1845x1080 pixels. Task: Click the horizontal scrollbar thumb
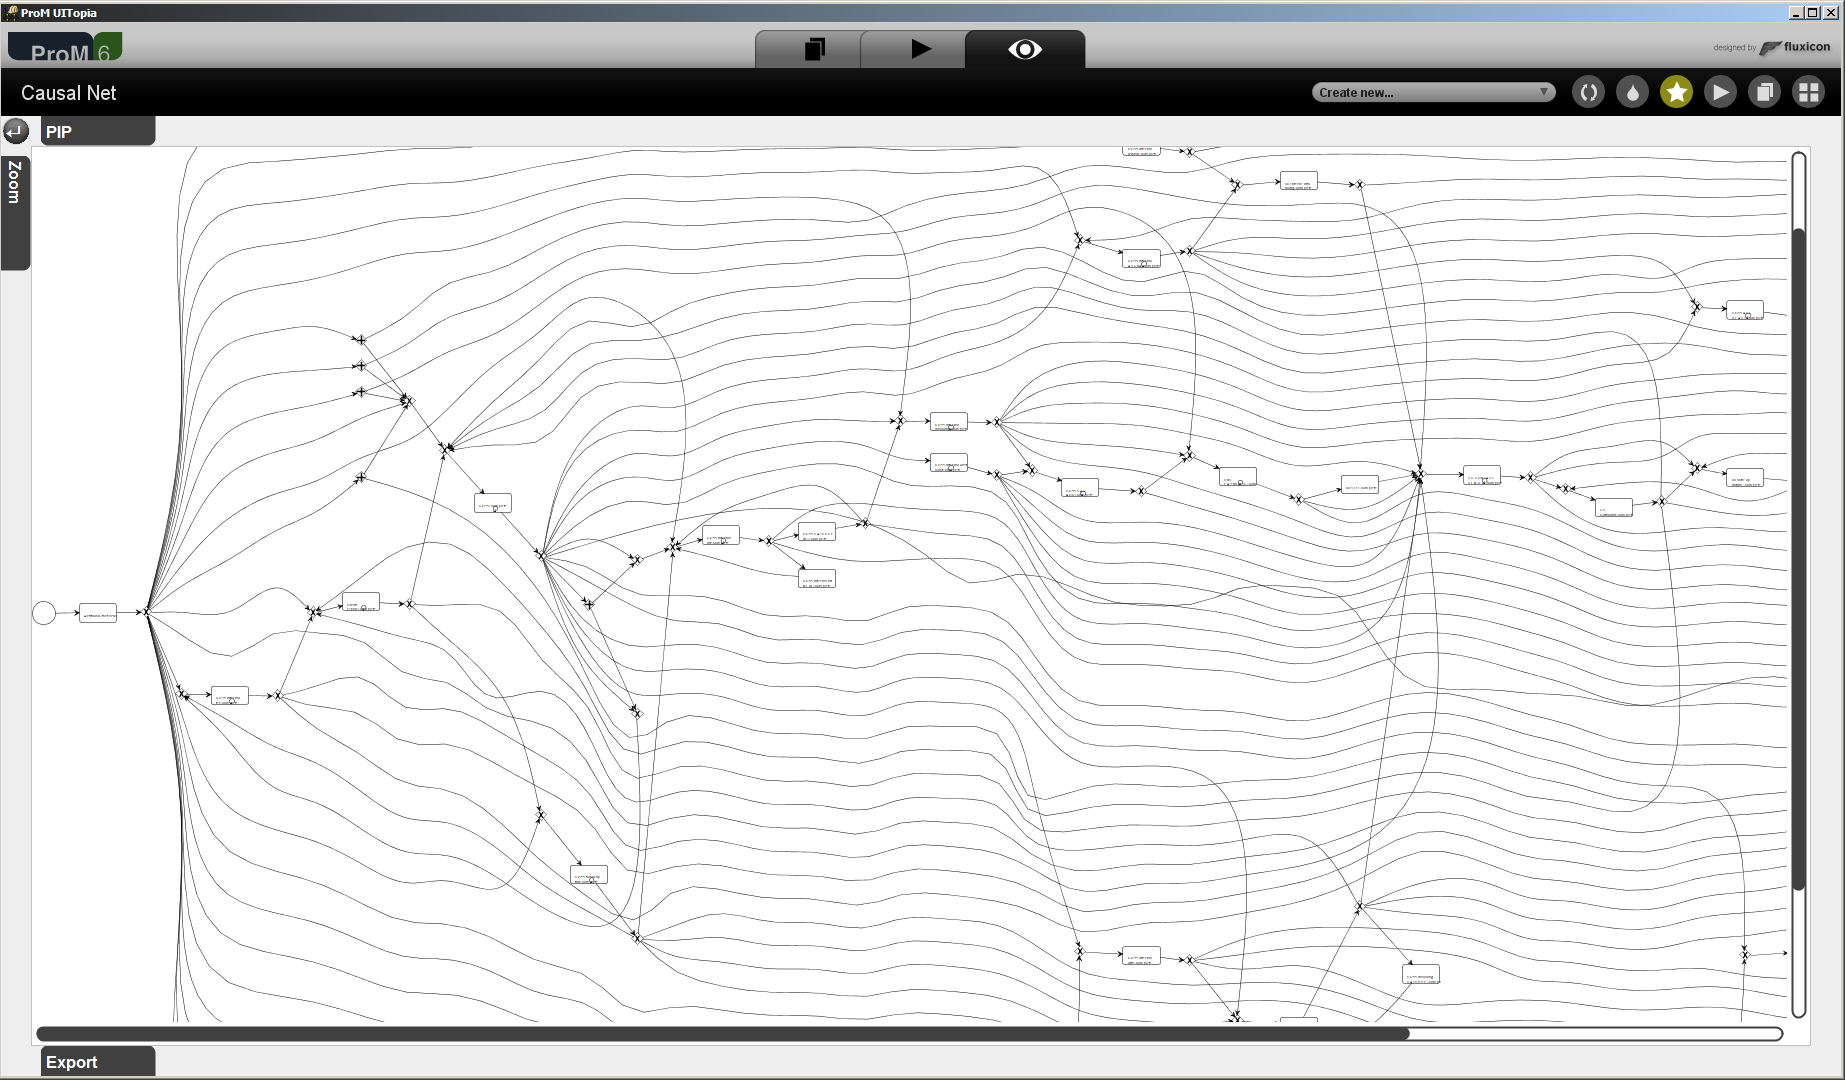coord(723,1033)
